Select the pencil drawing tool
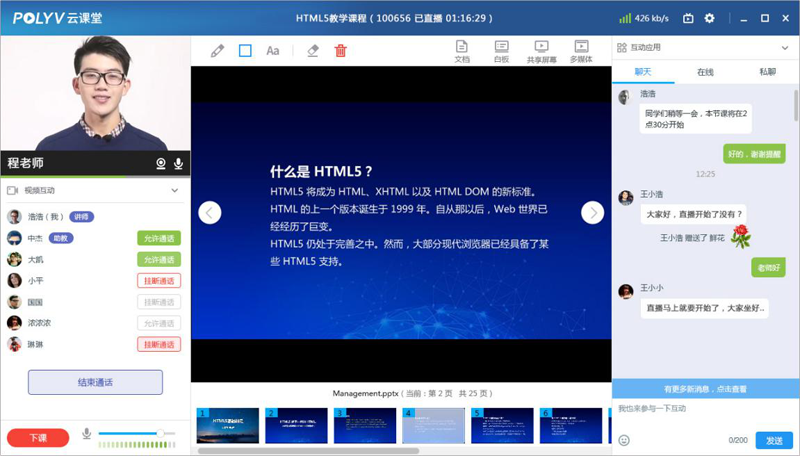Viewport: 800px width, 456px height. point(218,51)
